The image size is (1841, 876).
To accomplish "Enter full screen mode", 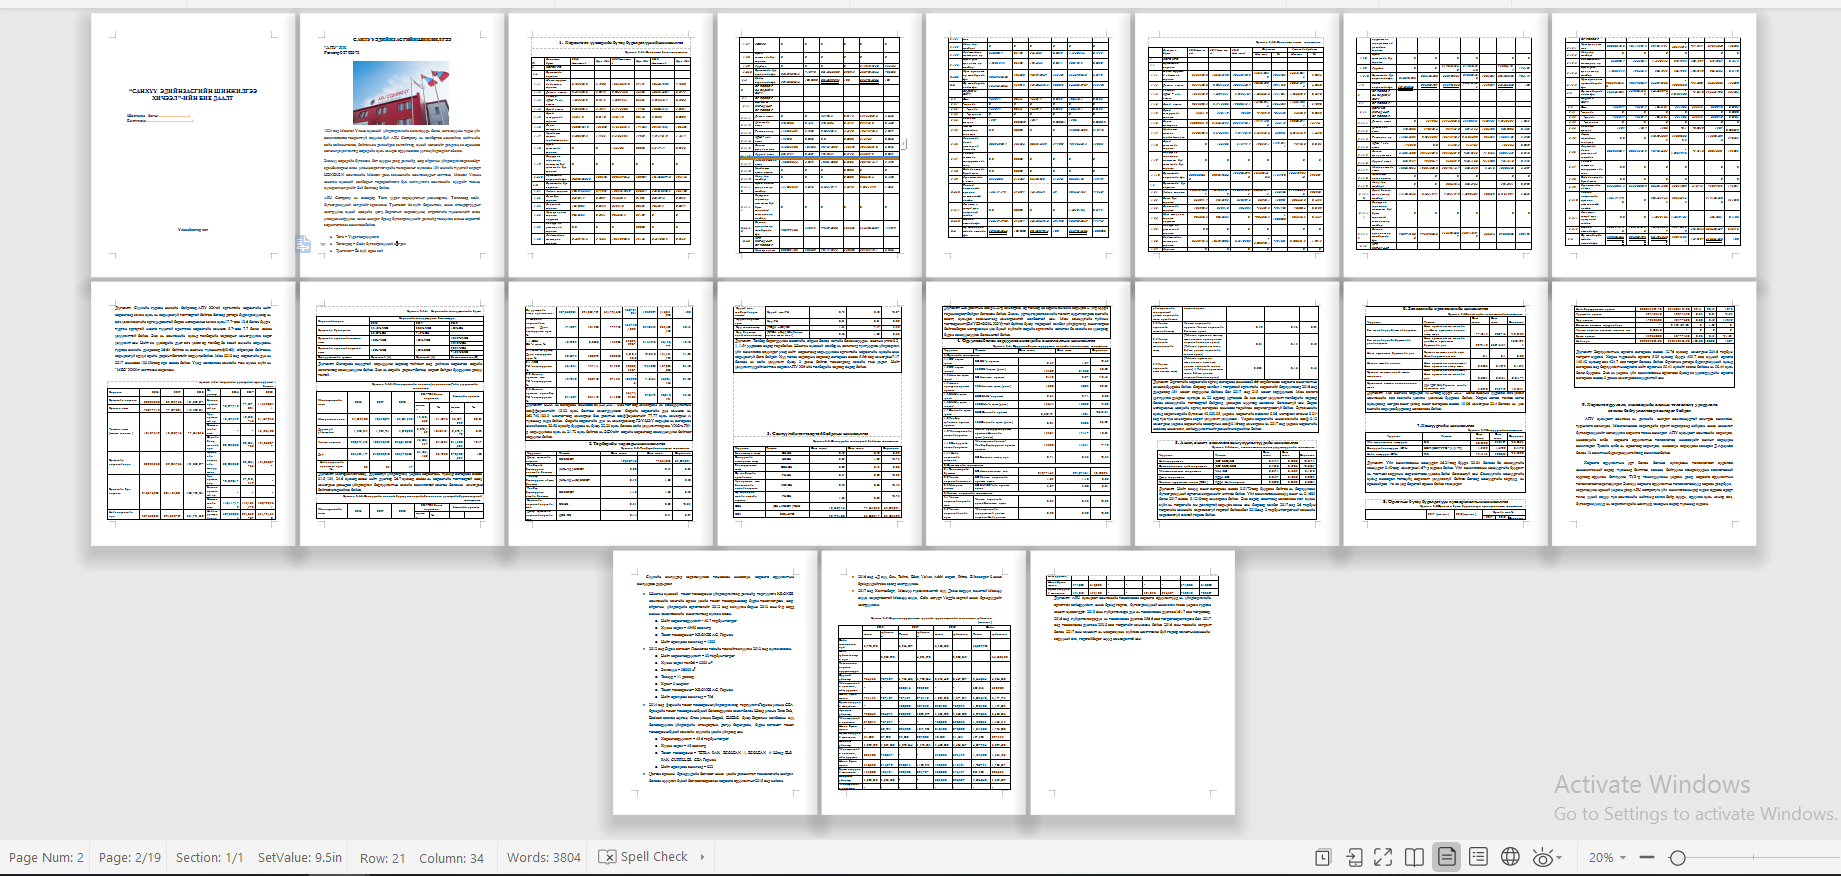I will tap(1383, 857).
